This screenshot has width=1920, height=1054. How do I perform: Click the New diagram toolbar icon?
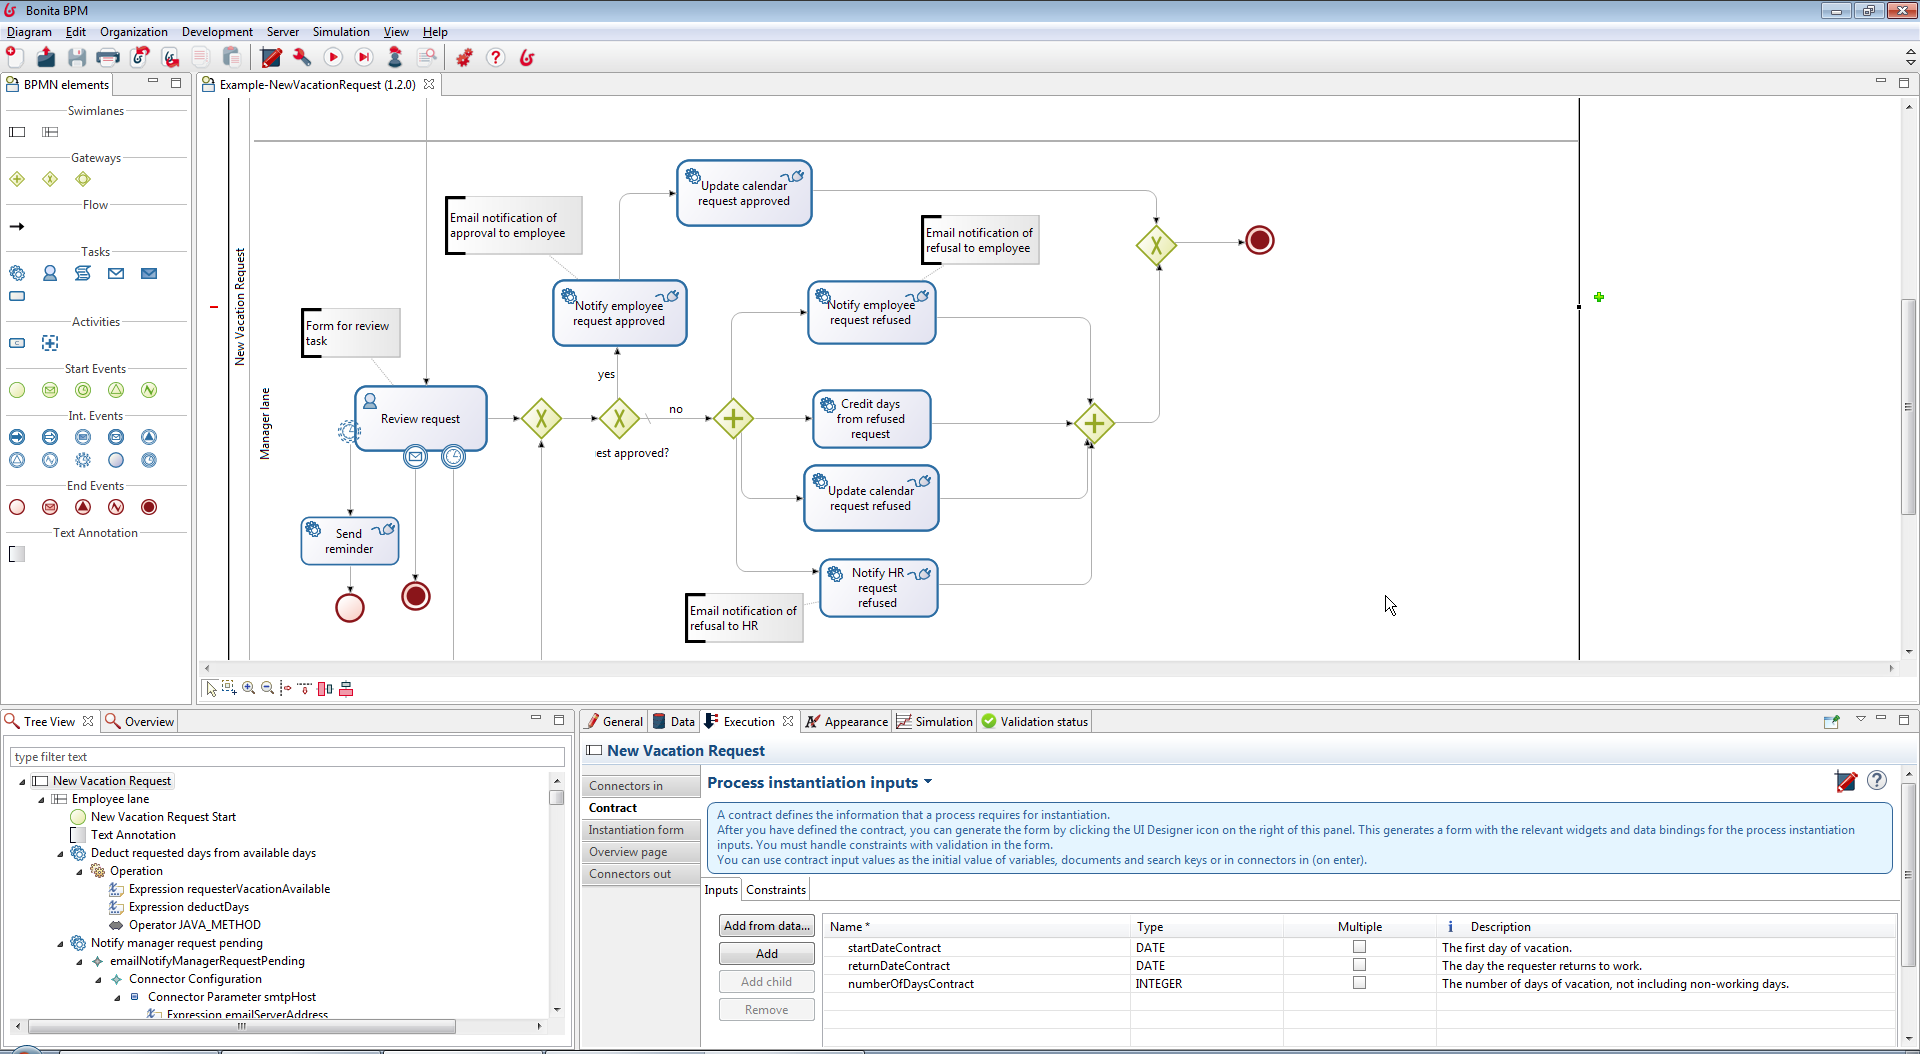point(15,57)
